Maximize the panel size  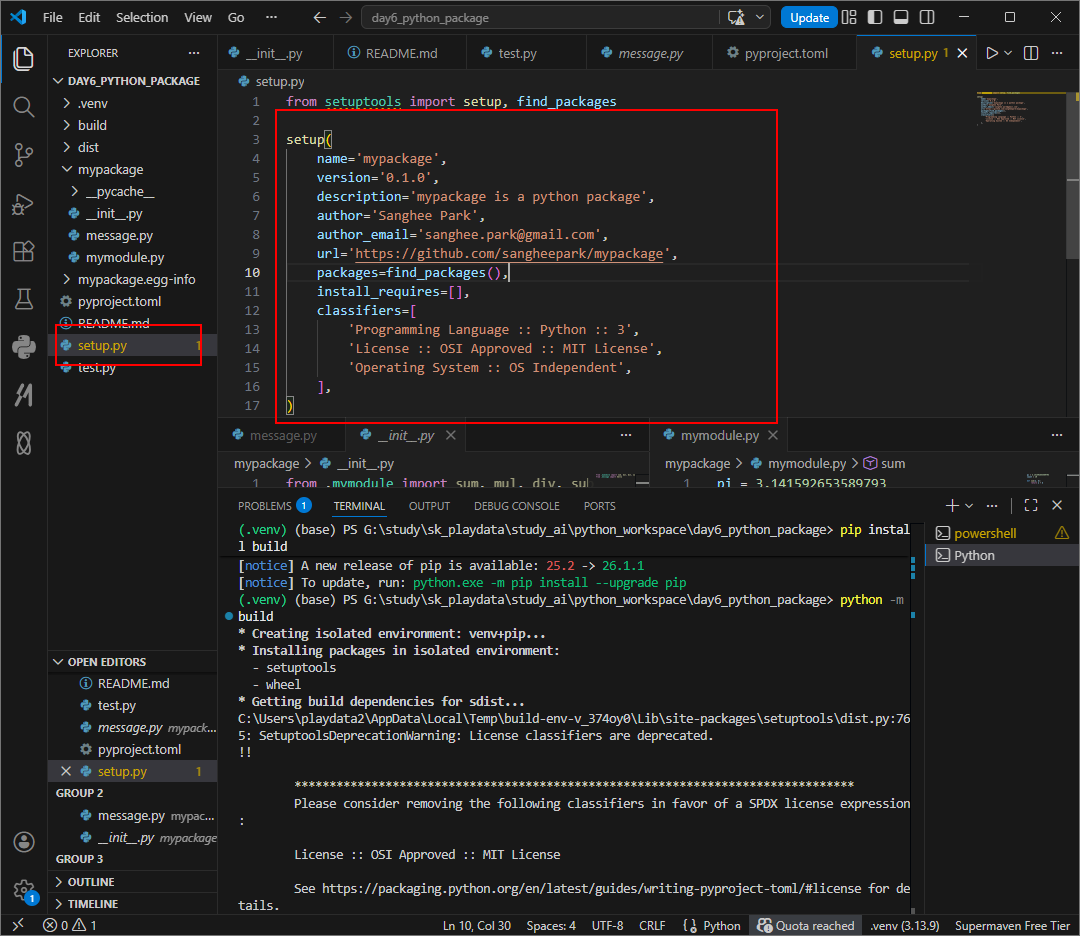pos(1030,506)
